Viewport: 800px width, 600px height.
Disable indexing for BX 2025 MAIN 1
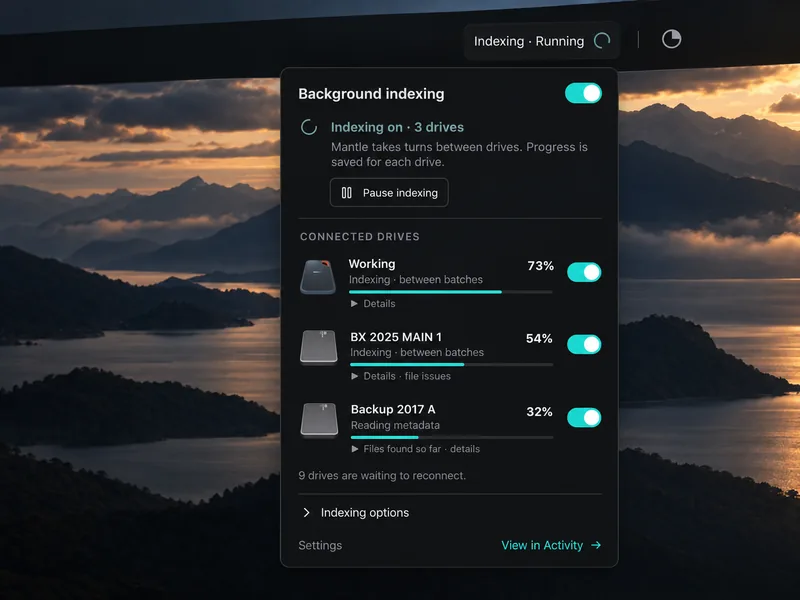(584, 344)
